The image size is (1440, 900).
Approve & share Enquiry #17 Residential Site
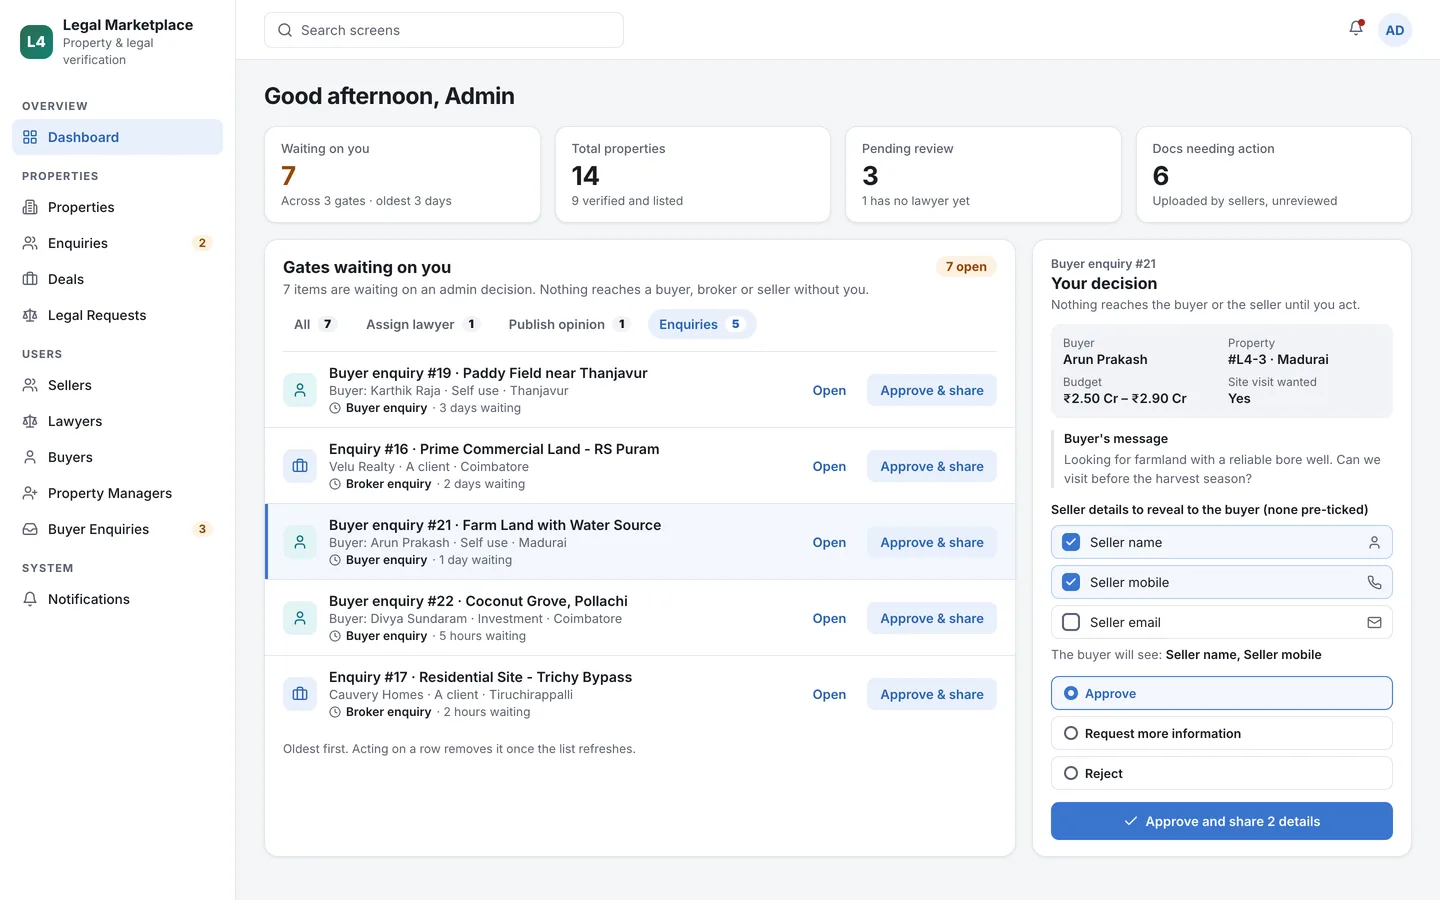coord(932,694)
